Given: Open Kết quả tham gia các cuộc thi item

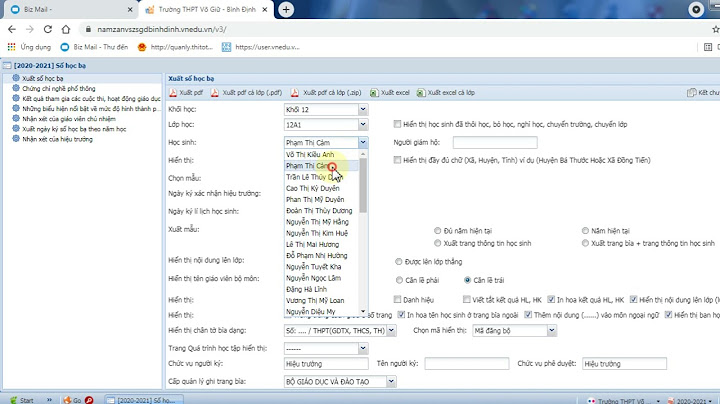Looking at the screenshot, I should [91, 99].
